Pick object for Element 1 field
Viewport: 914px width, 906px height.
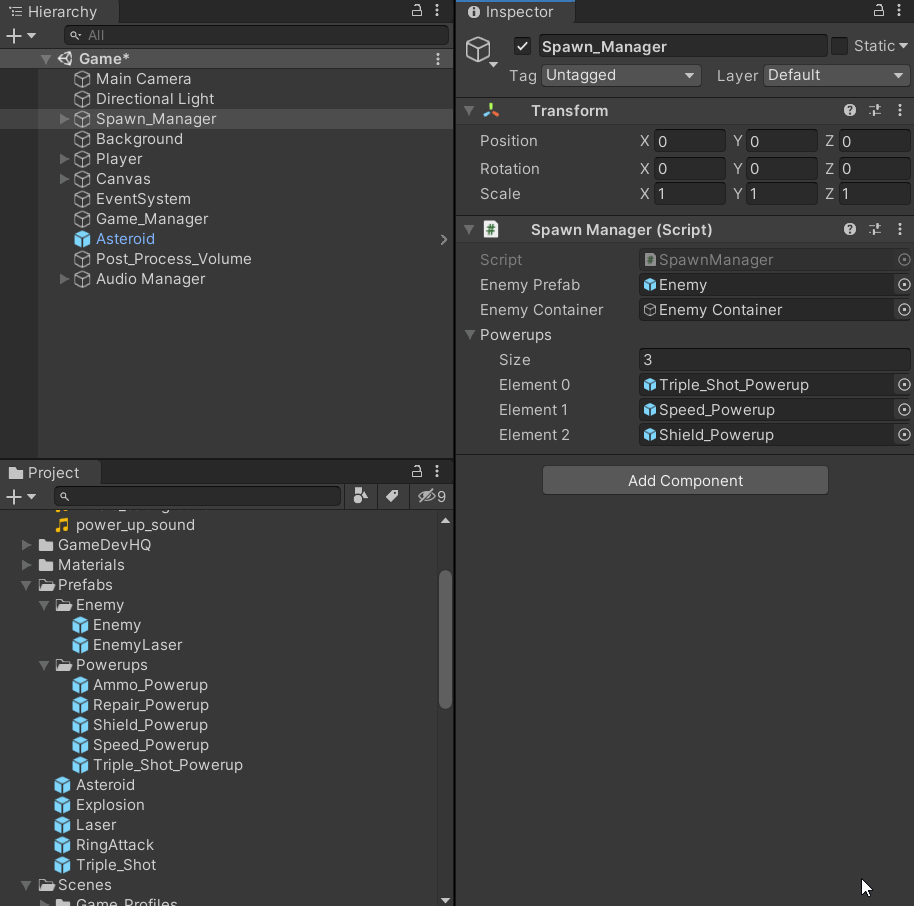click(904, 410)
